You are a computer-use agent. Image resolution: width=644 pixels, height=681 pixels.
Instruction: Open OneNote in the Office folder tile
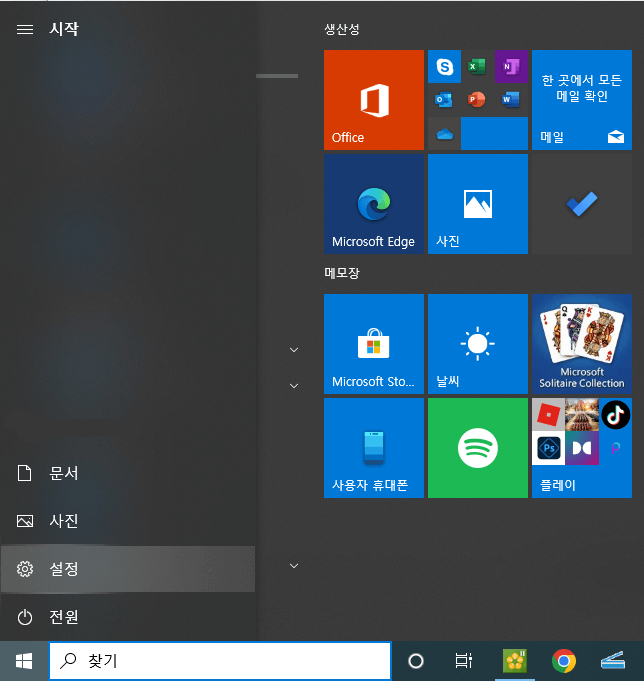pyautogui.click(x=511, y=66)
